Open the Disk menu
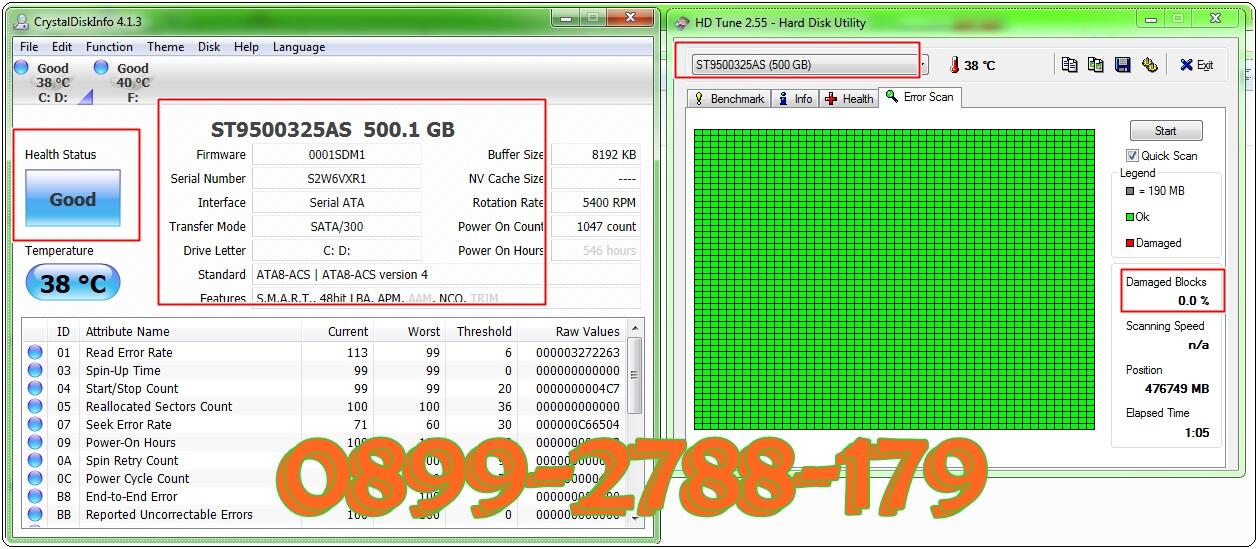This screenshot has height=549, width=1258. (209, 47)
